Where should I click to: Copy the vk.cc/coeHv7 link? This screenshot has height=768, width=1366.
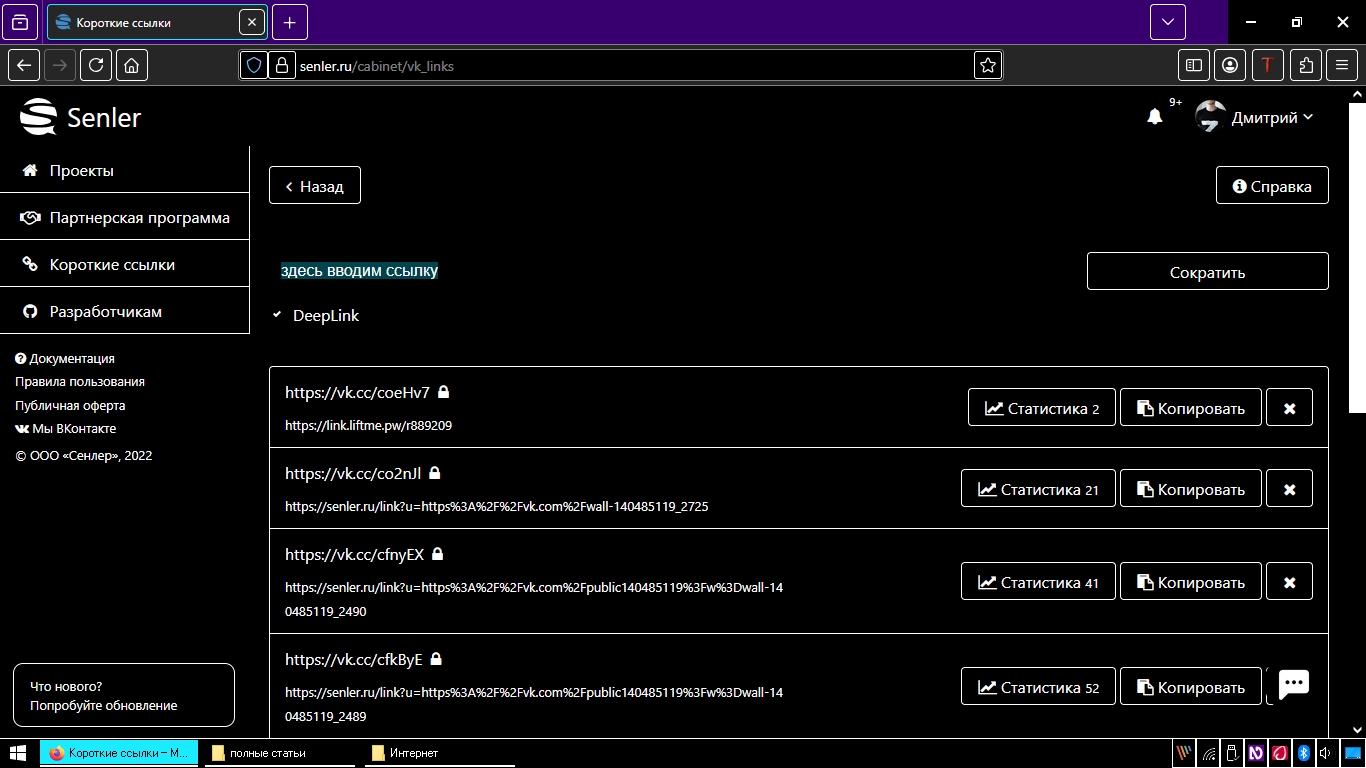click(1191, 408)
